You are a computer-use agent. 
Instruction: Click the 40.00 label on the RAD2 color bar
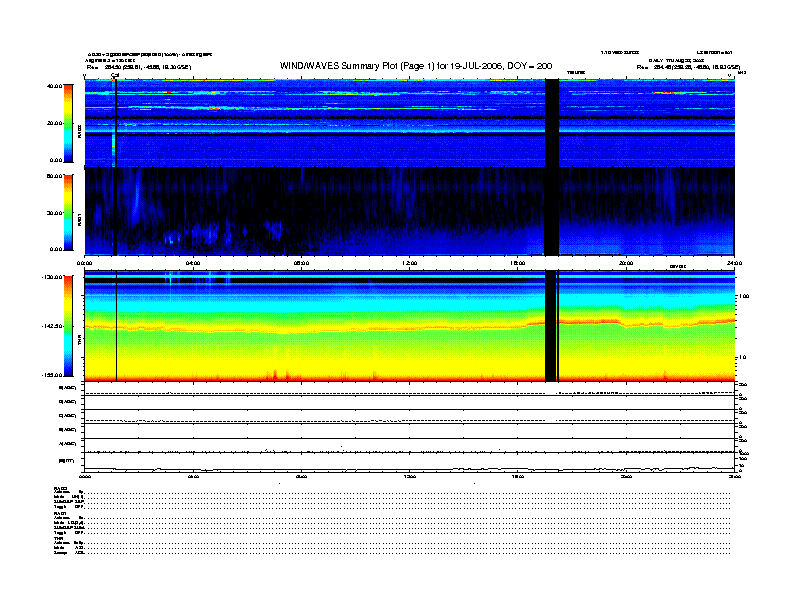click(x=54, y=86)
